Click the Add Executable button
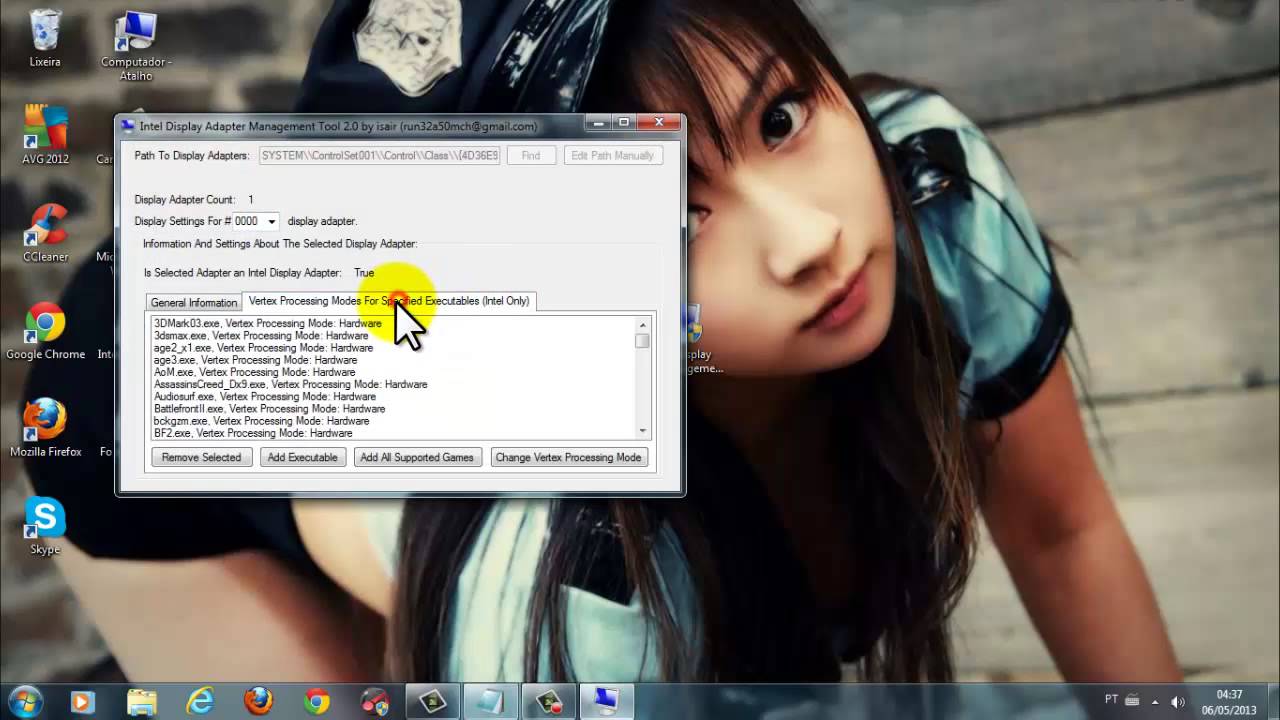 (x=302, y=457)
